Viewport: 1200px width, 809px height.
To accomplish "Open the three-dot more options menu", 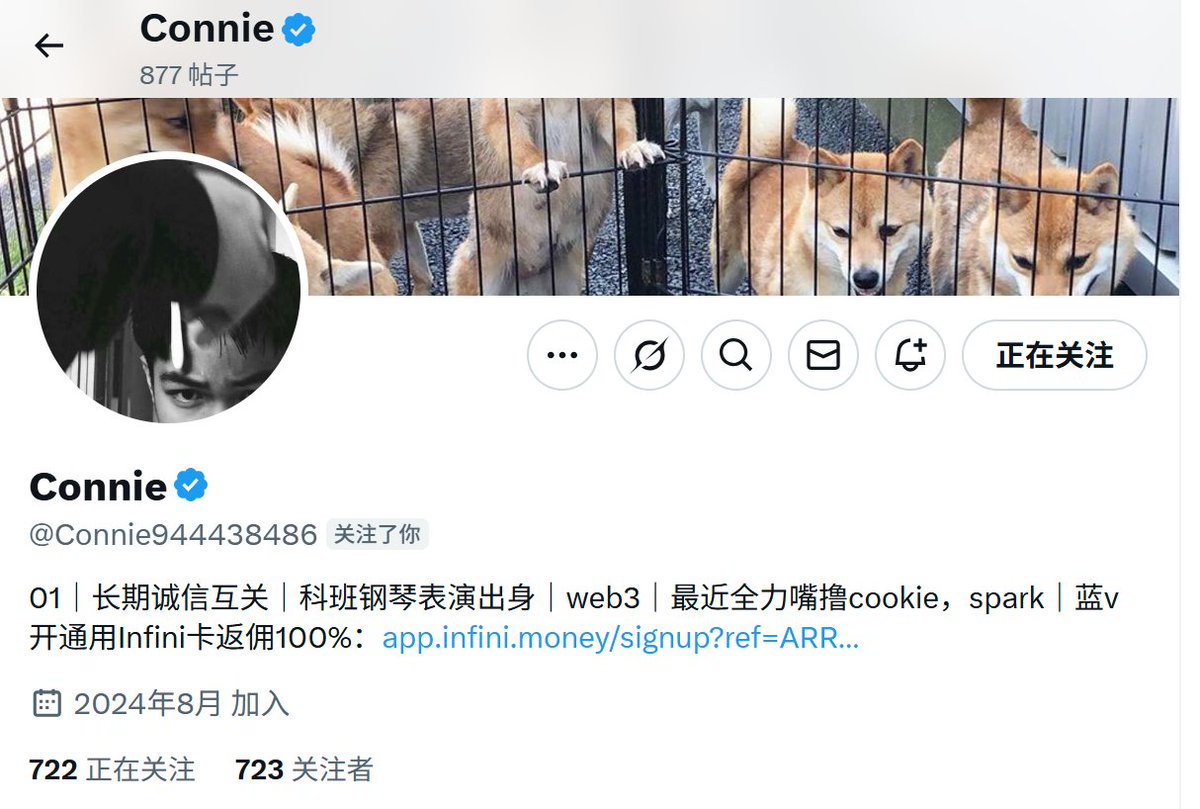I will (x=562, y=355).
